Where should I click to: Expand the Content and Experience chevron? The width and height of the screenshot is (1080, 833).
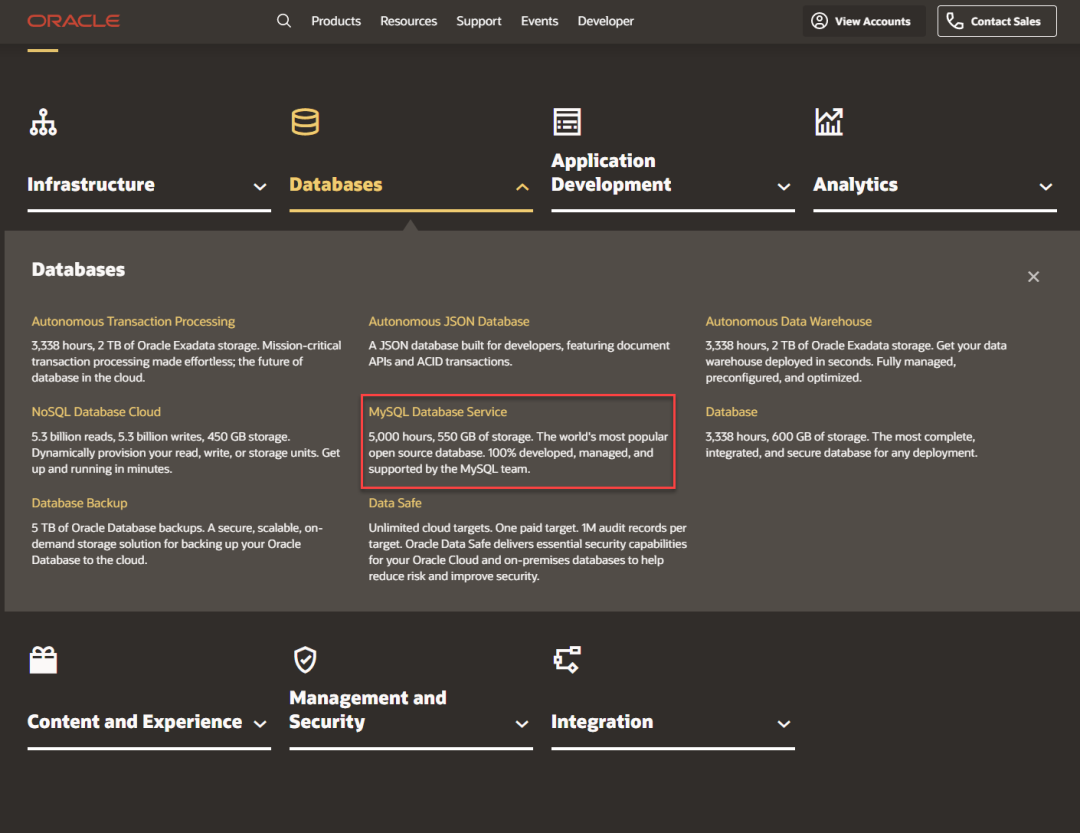[x=260, y=723]
